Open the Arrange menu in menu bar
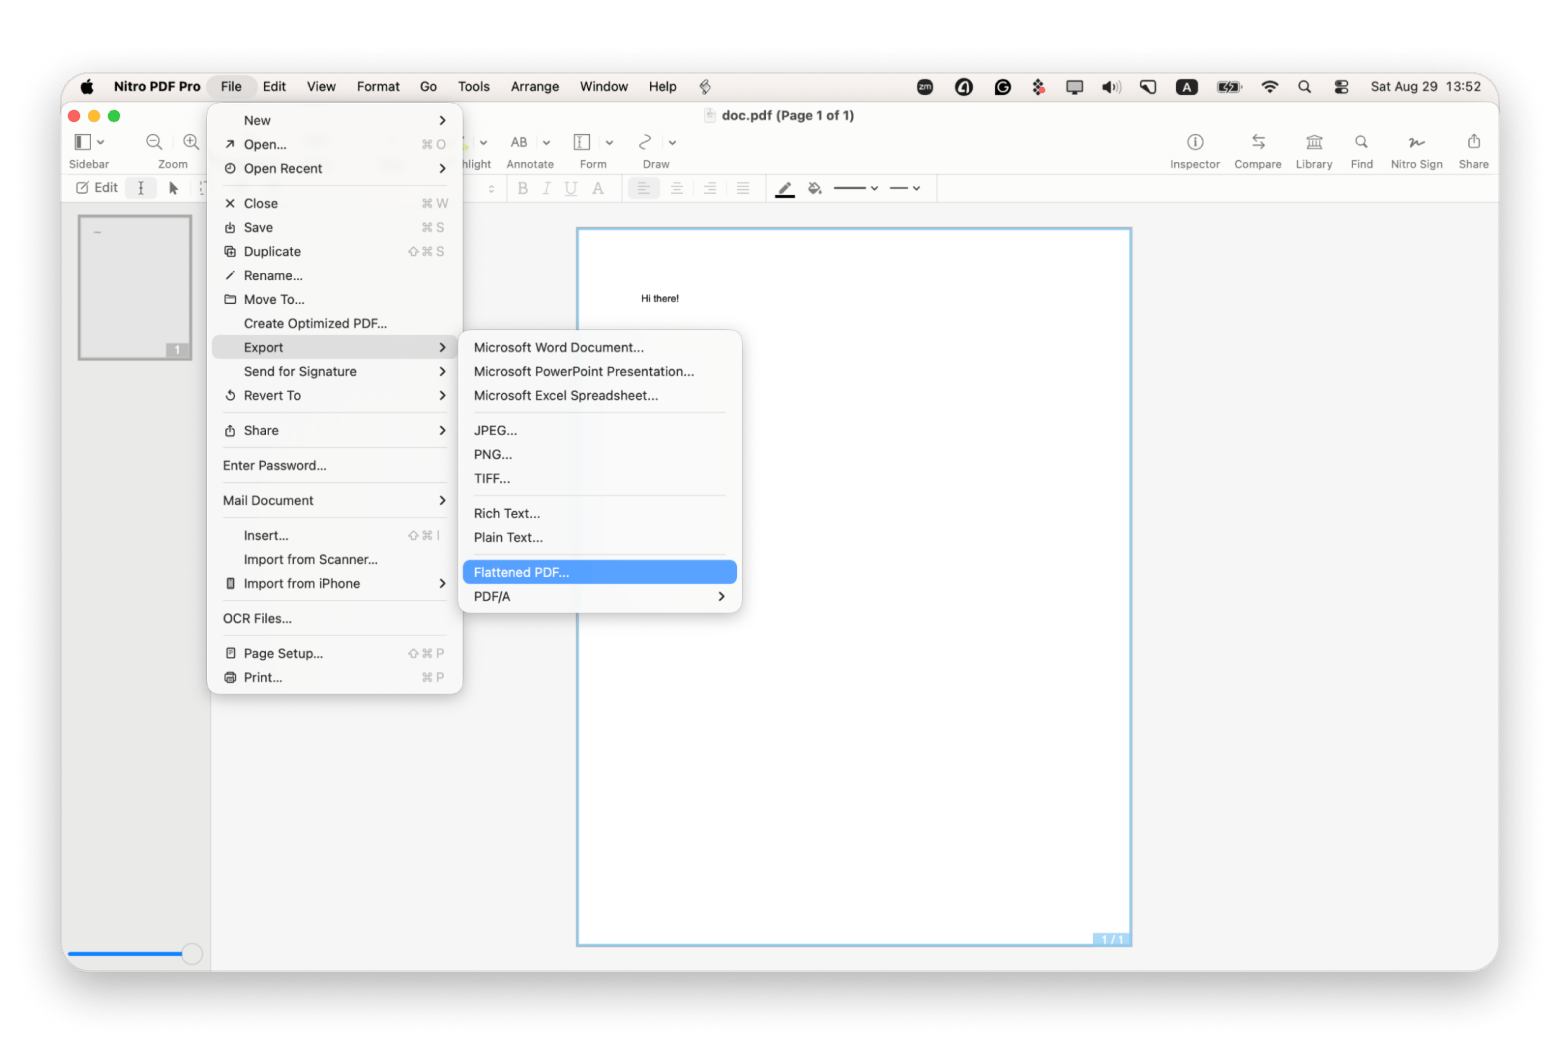1560x1052 pixels. coord(535,87)
